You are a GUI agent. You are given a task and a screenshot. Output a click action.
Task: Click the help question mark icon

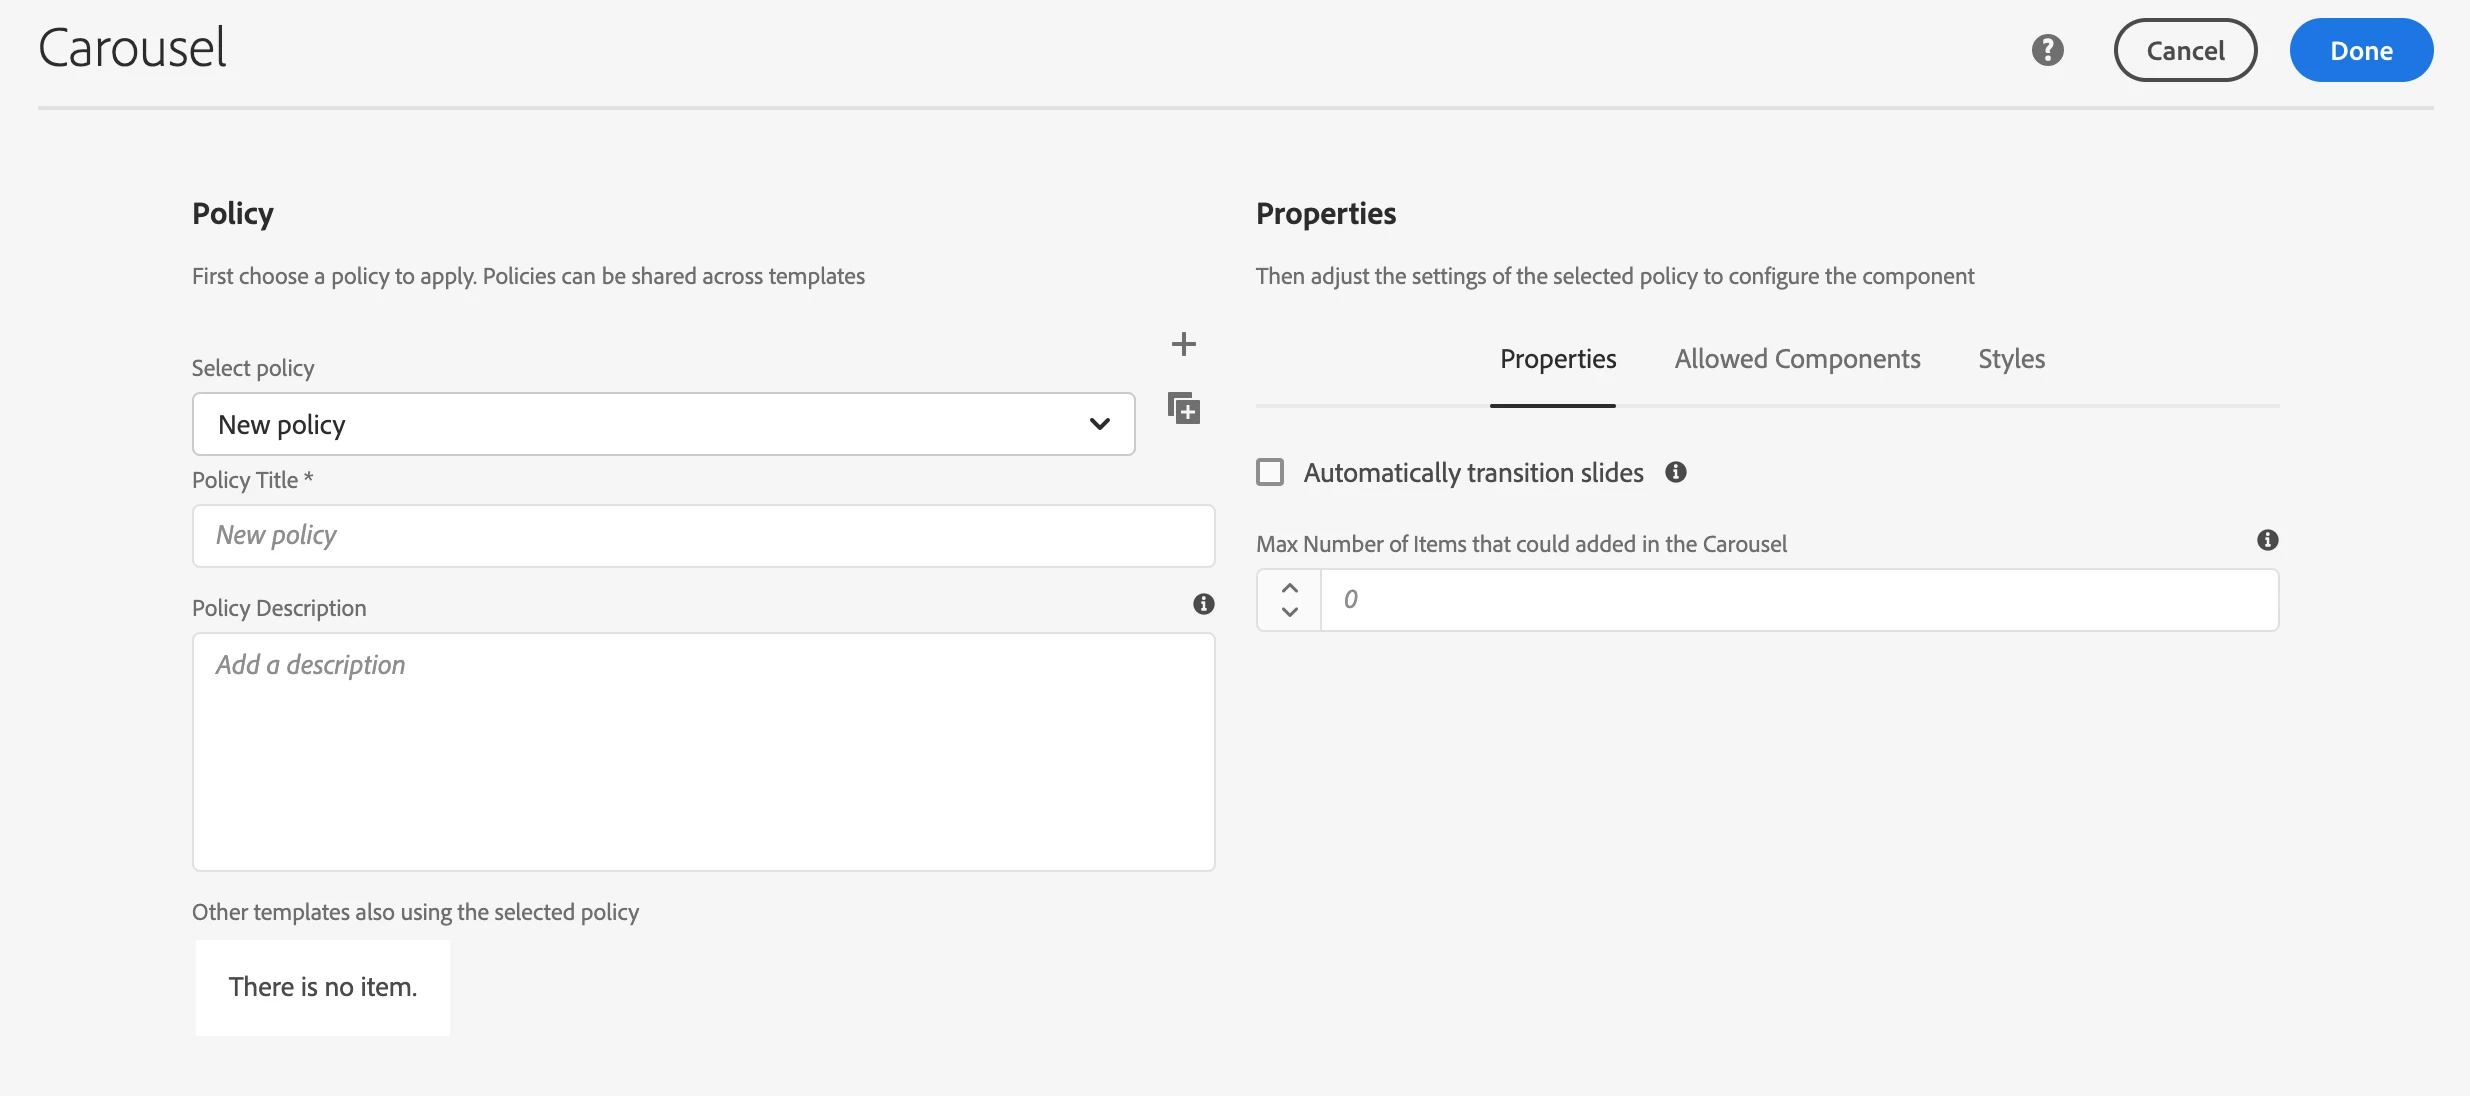tap(2047, 50)
